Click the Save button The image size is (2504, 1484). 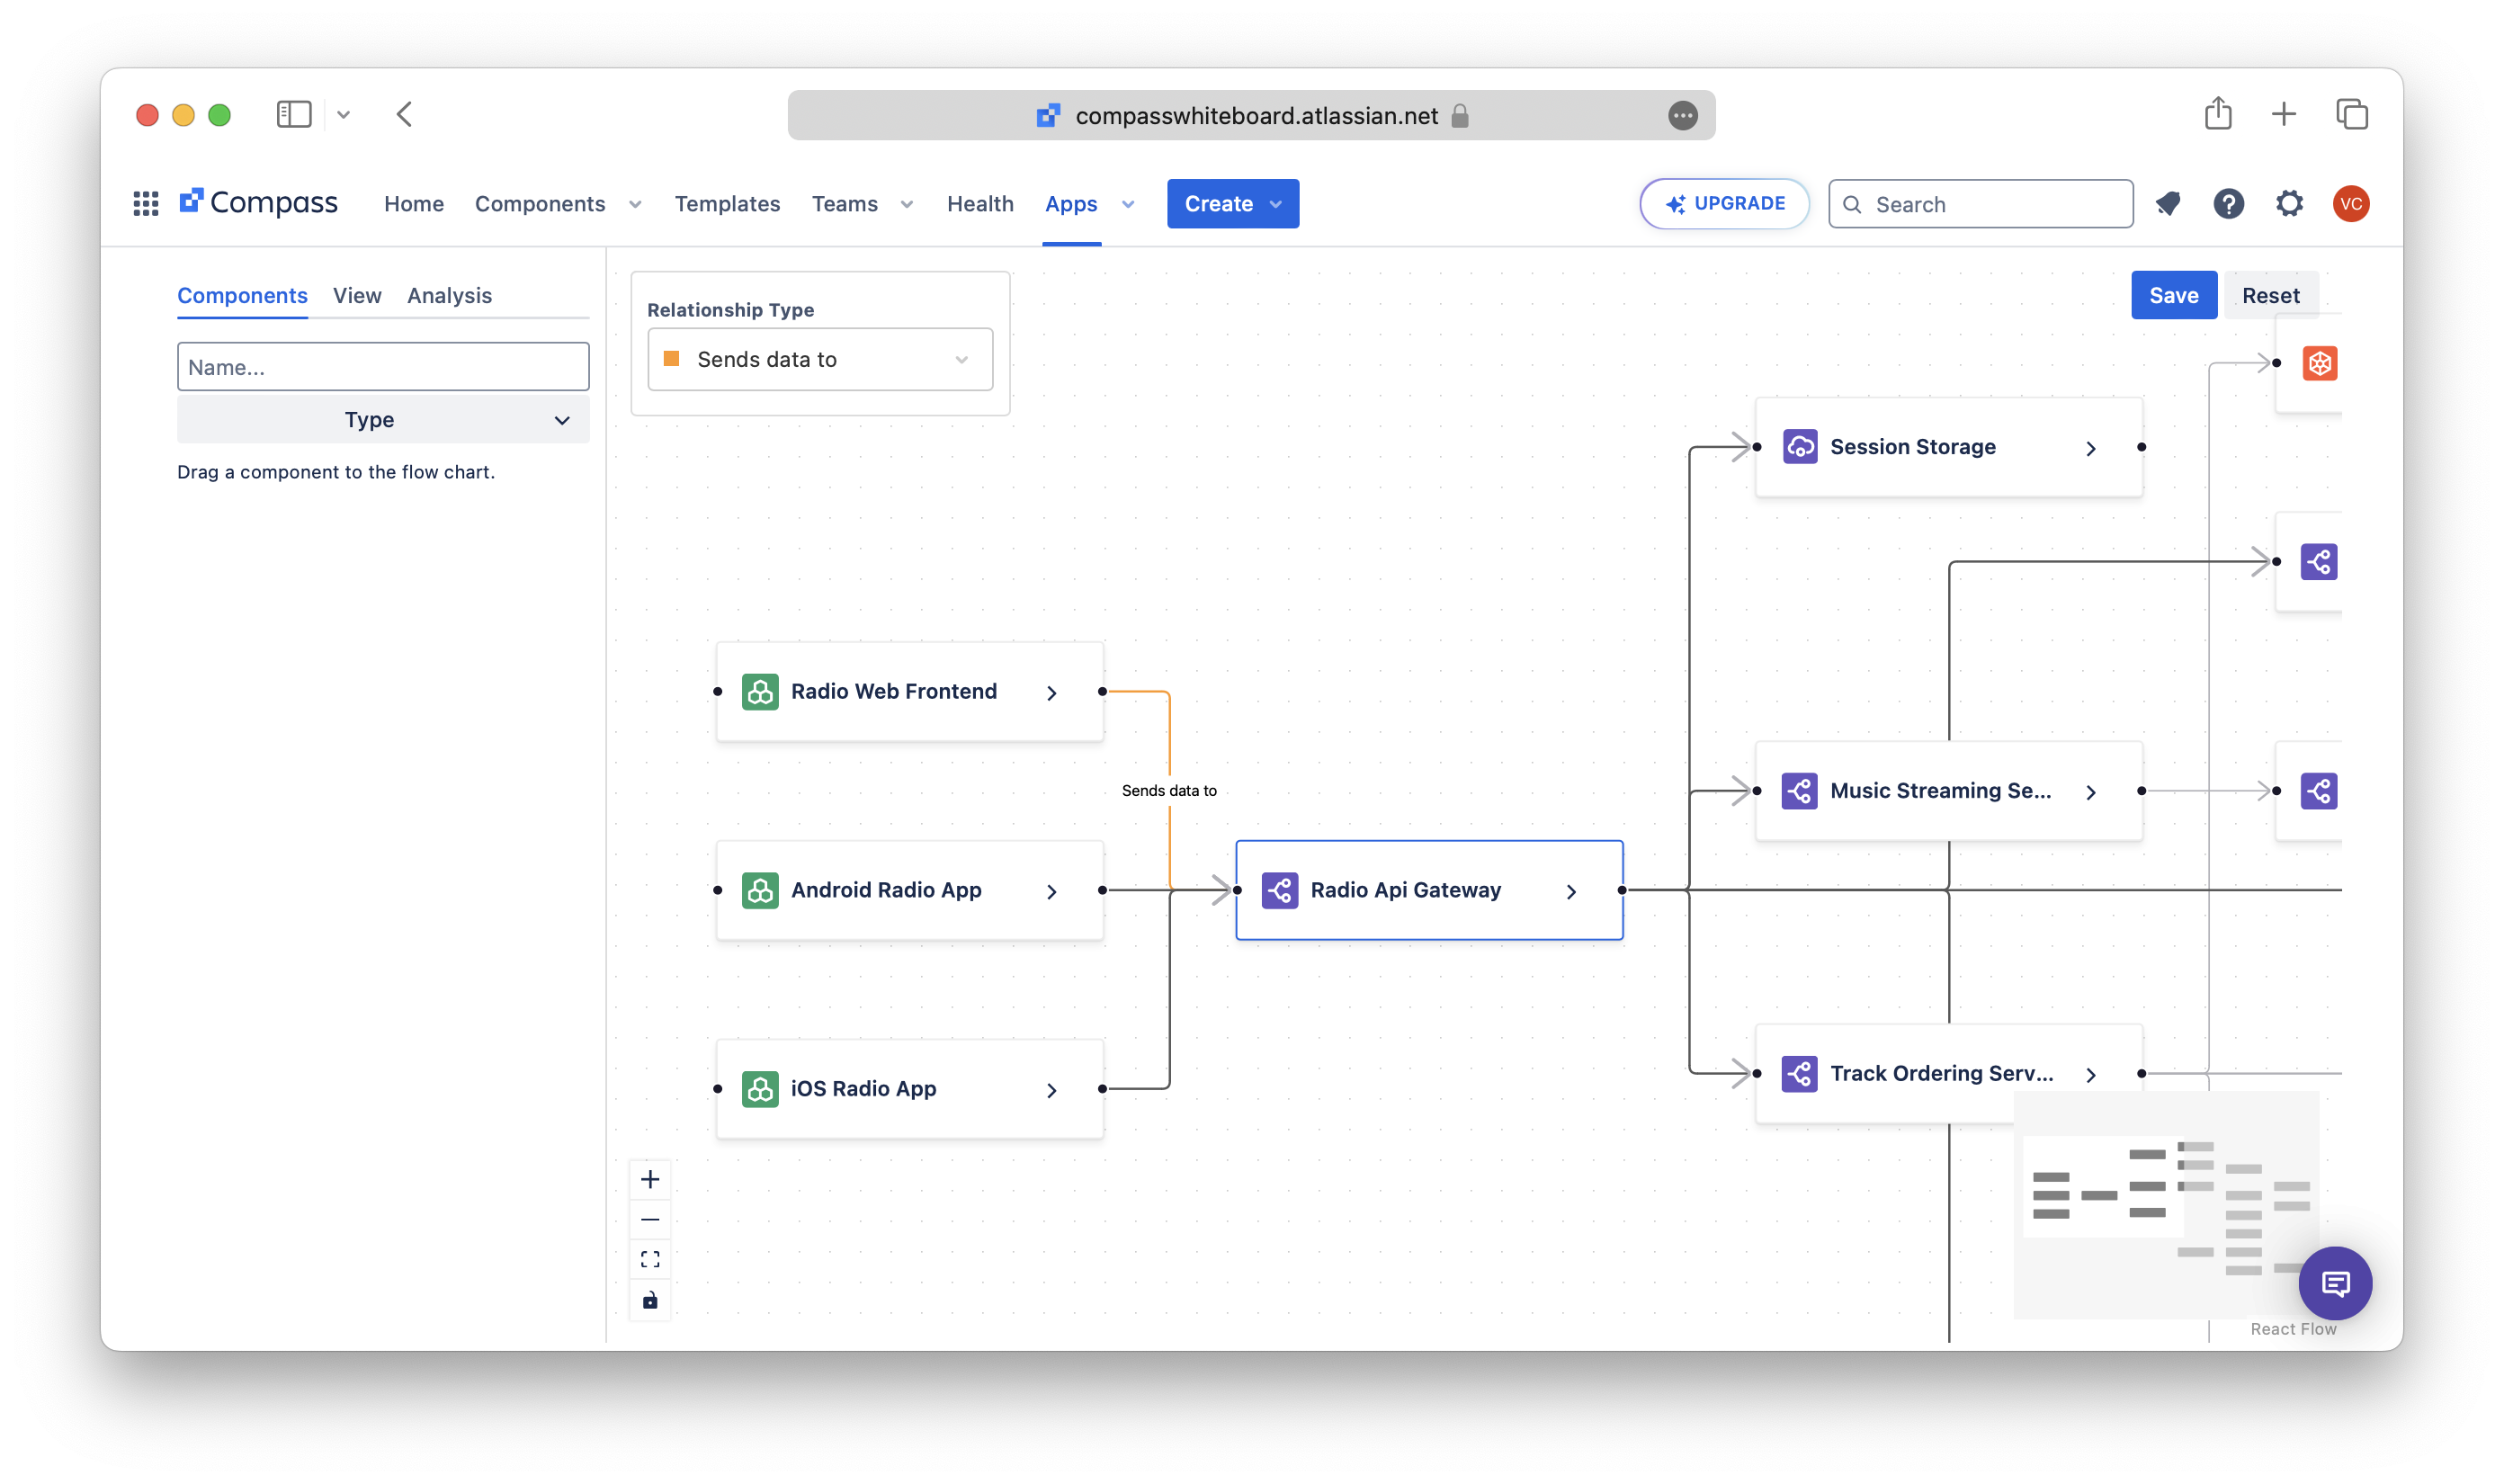(x=2173, y=296)
